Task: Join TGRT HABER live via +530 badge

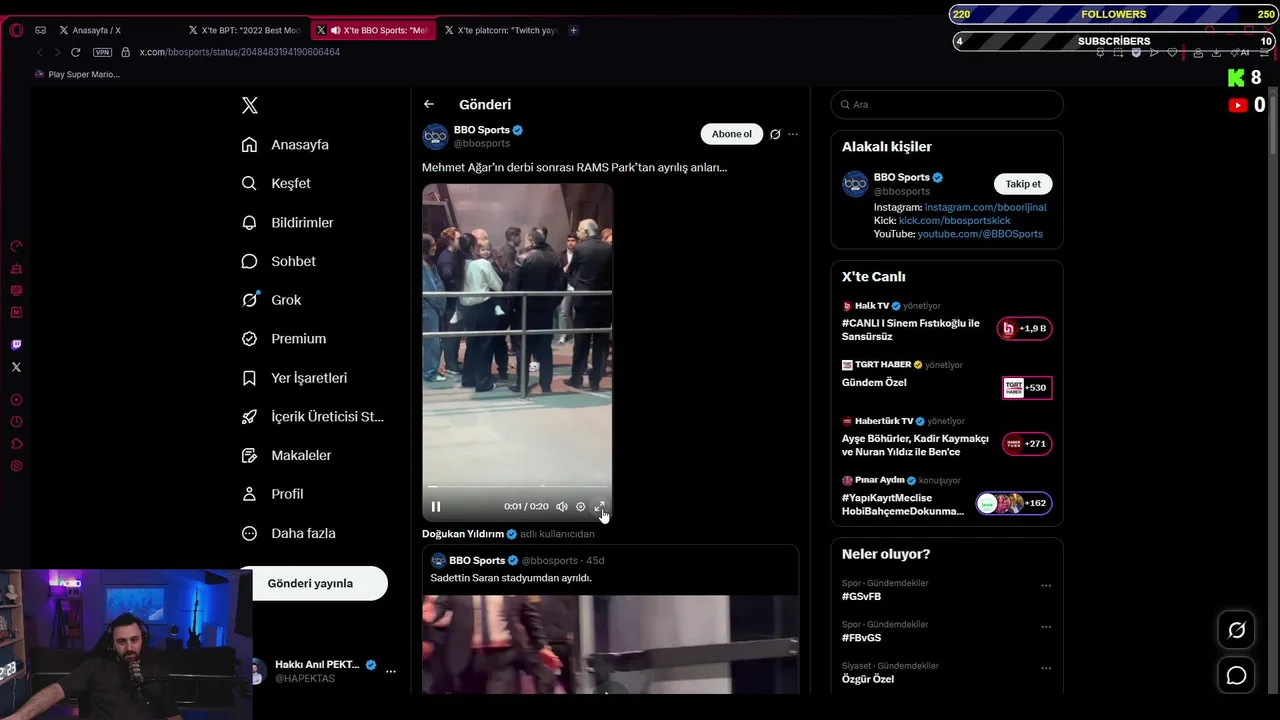Action: pyautogui.click(x=1027, y=388)
